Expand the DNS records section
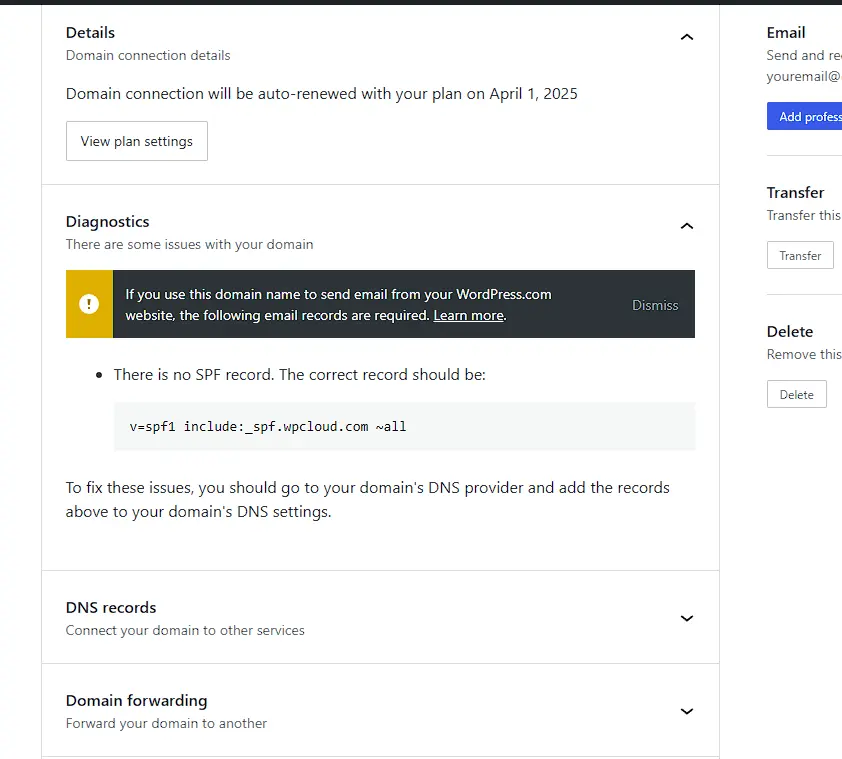842x759 pixels. (x=686, y=618)
